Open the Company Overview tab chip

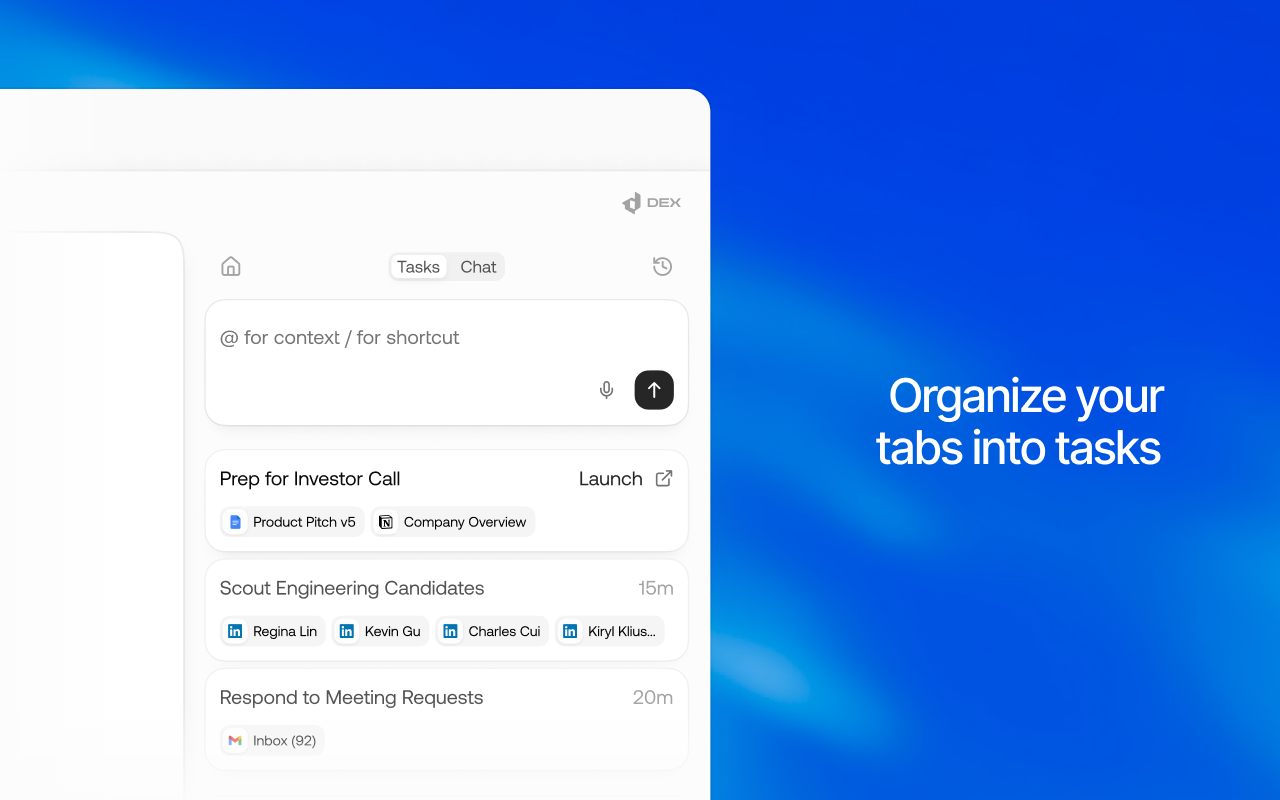click(453, 522)
